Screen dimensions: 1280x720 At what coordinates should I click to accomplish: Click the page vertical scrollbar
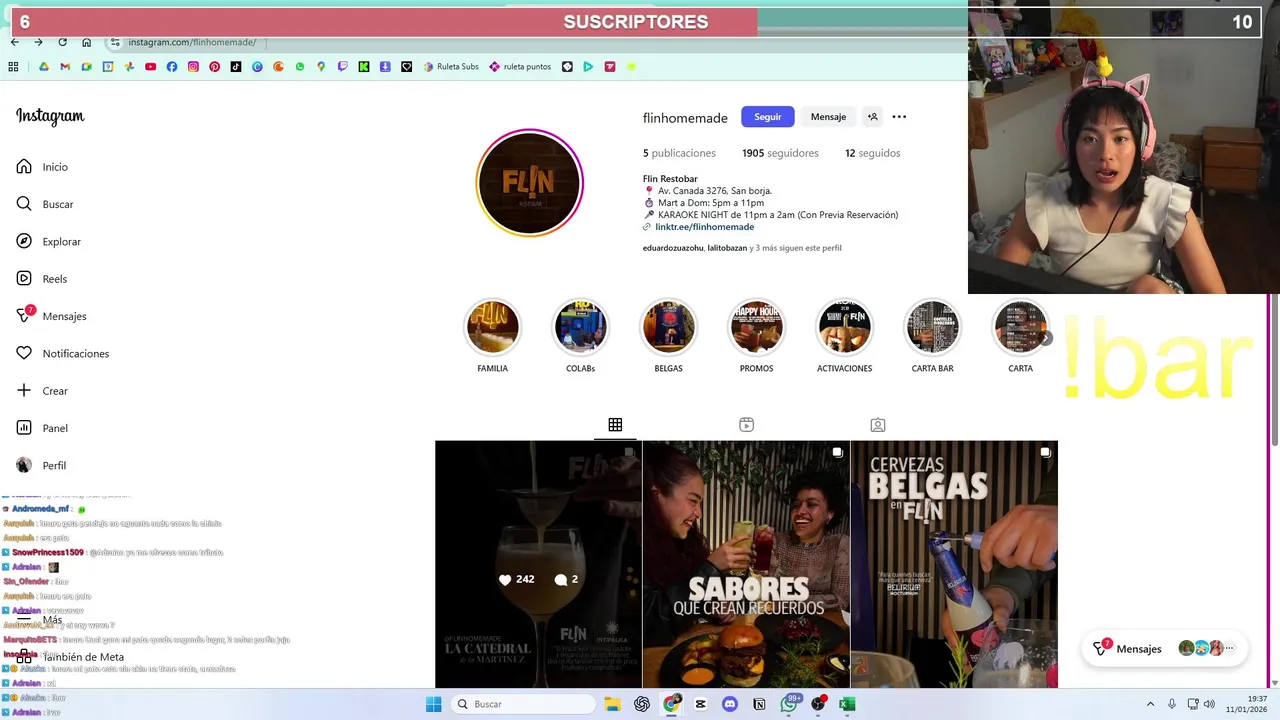(x=1274, y=370)
